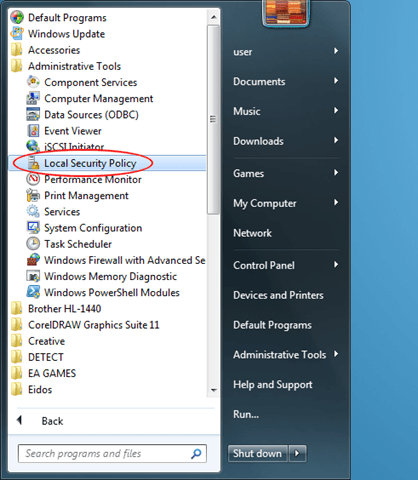This screenshot has height=480, width=418.
Task: Open Help and Support
Action: 273,385
